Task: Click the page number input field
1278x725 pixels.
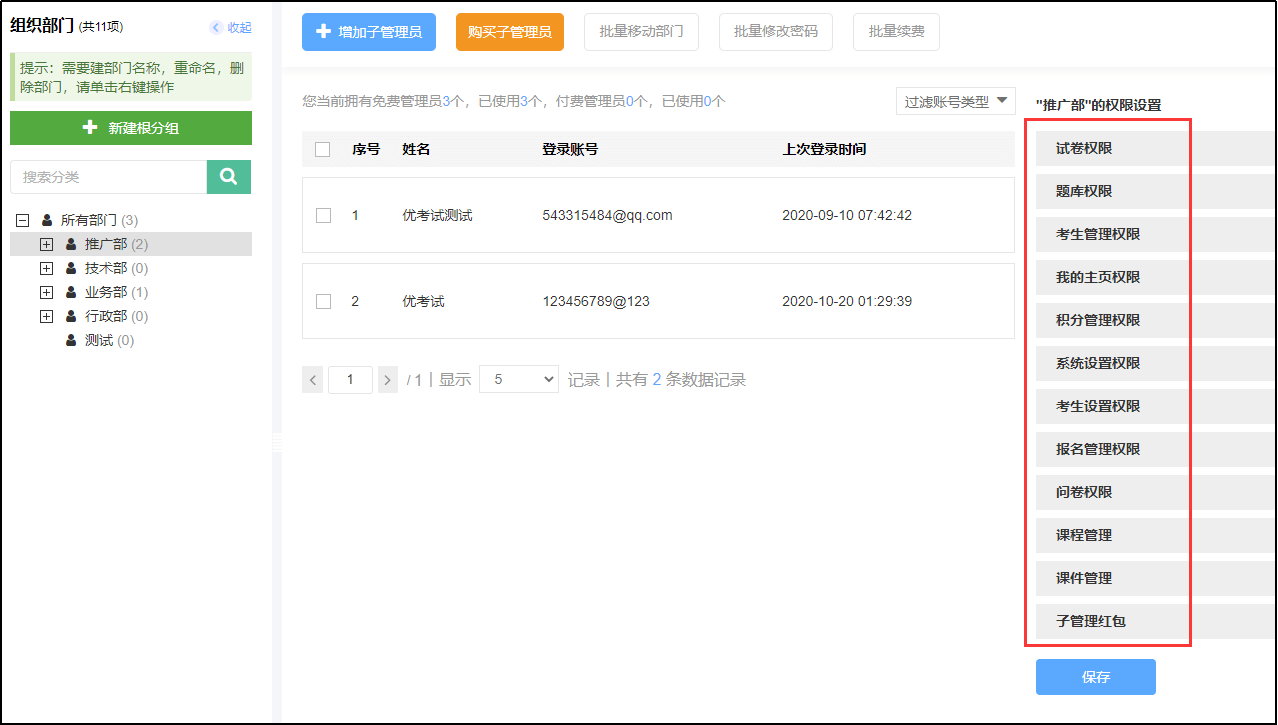Action: click(x=350, y=380)
